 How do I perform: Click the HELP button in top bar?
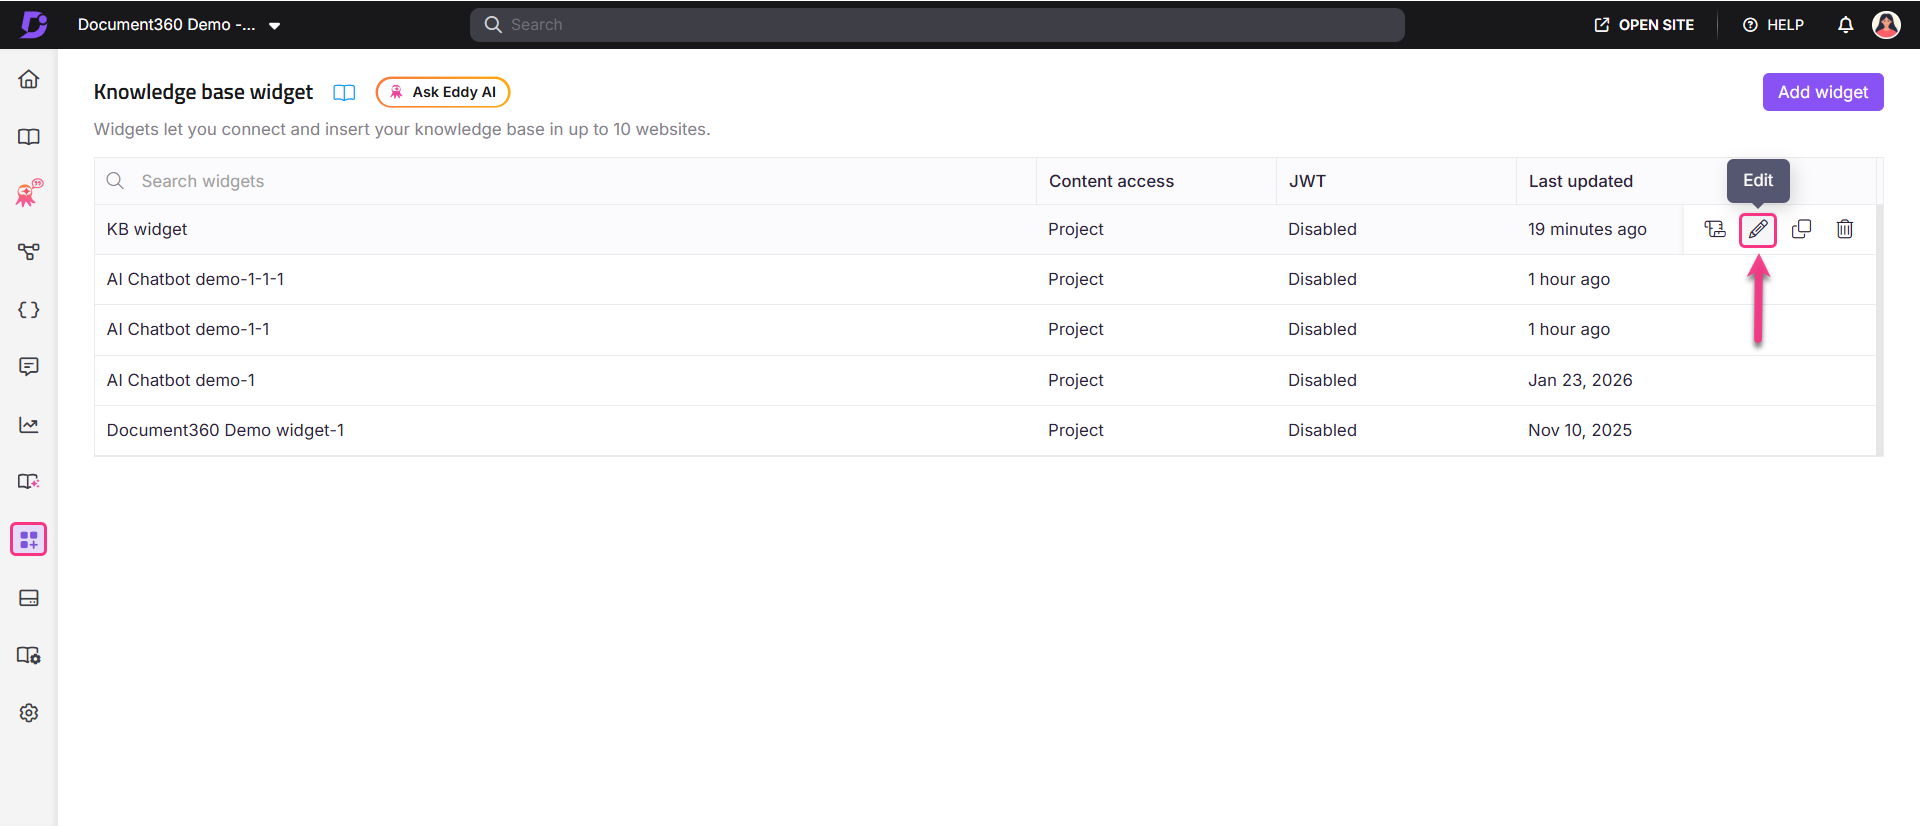click(1773, 25)
